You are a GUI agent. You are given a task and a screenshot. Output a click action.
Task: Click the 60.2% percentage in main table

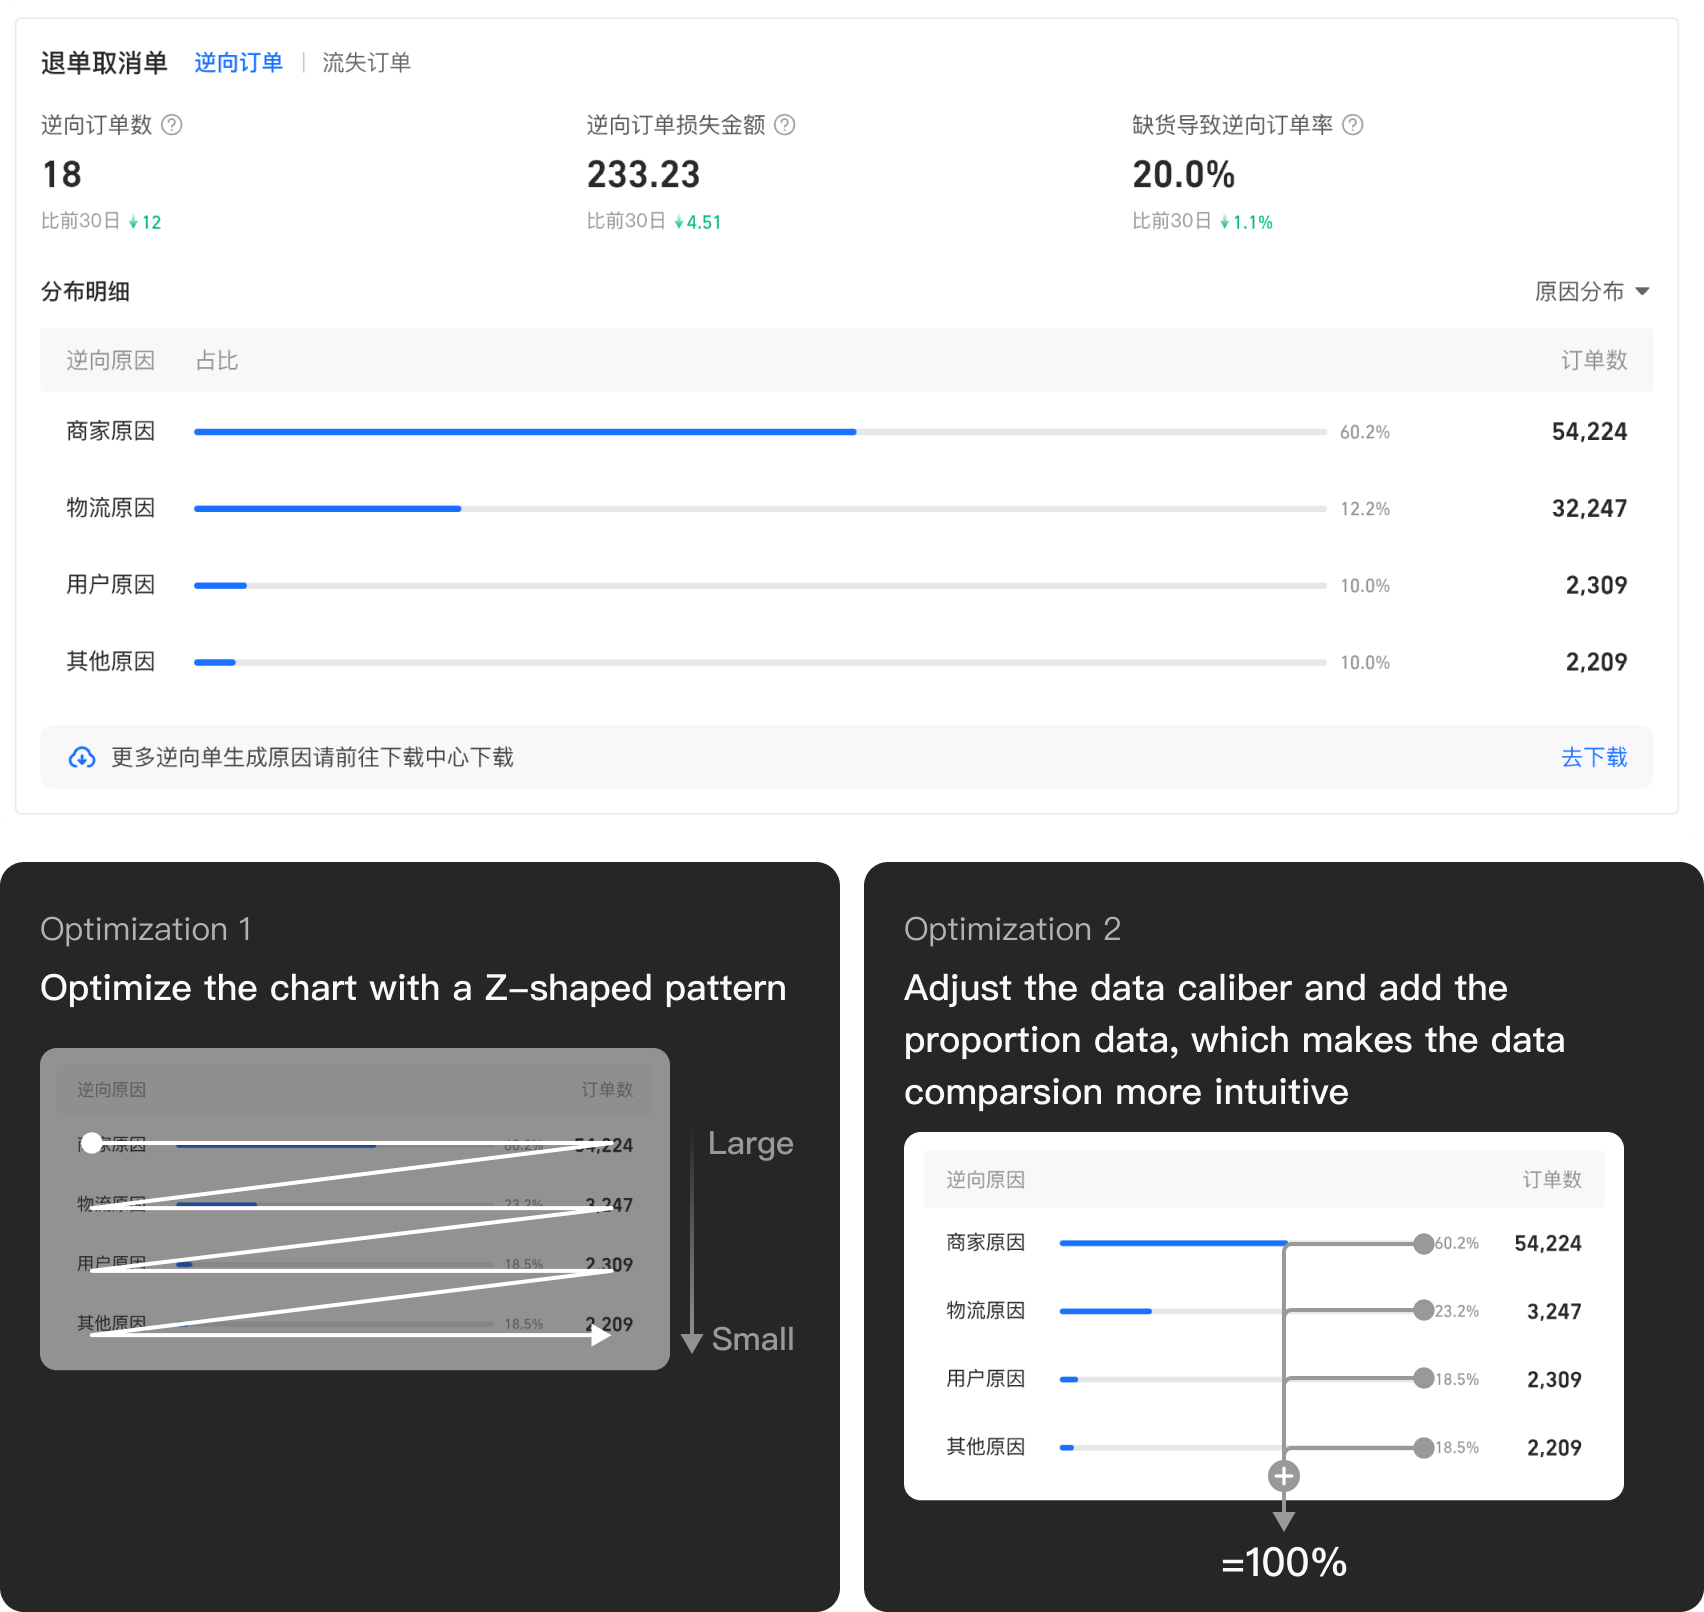1365,432
